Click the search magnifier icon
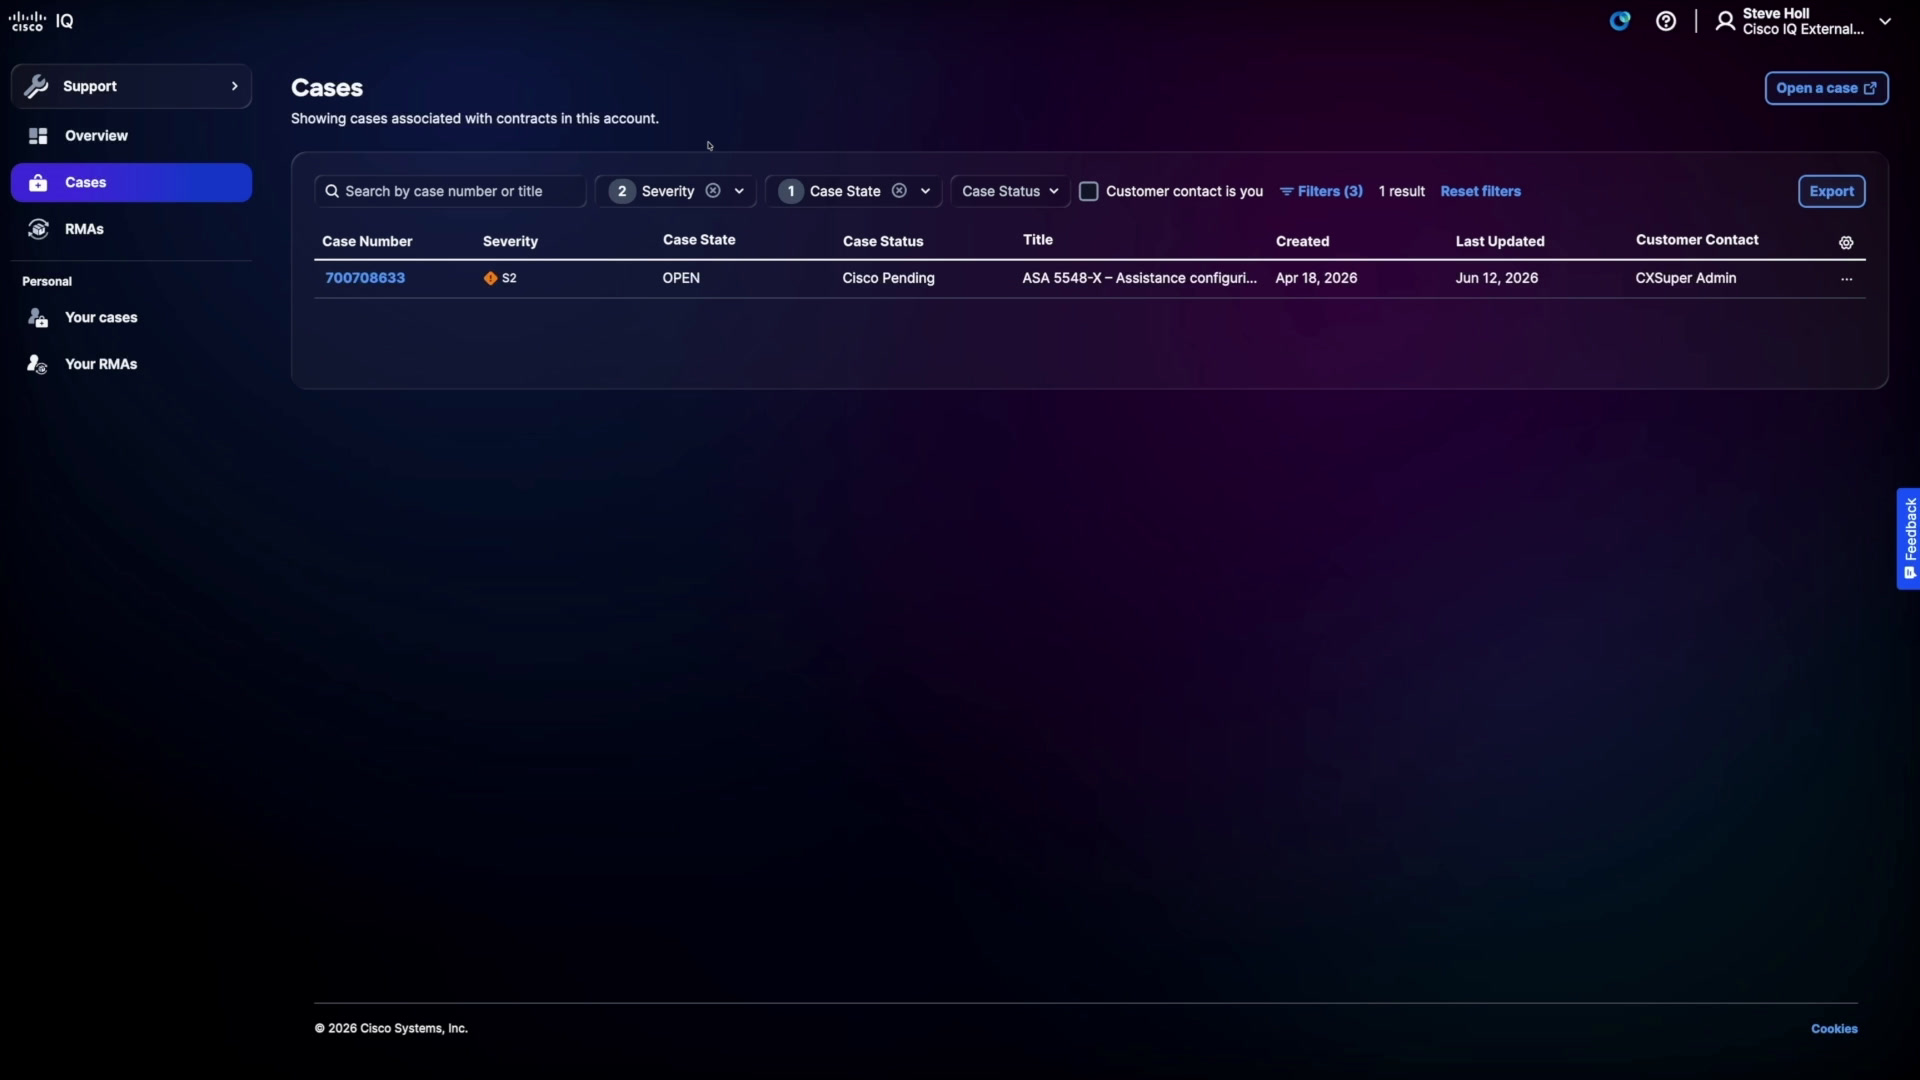Screen dimensions: 1920x1080 pyautogui.click(x=332, y=191)
